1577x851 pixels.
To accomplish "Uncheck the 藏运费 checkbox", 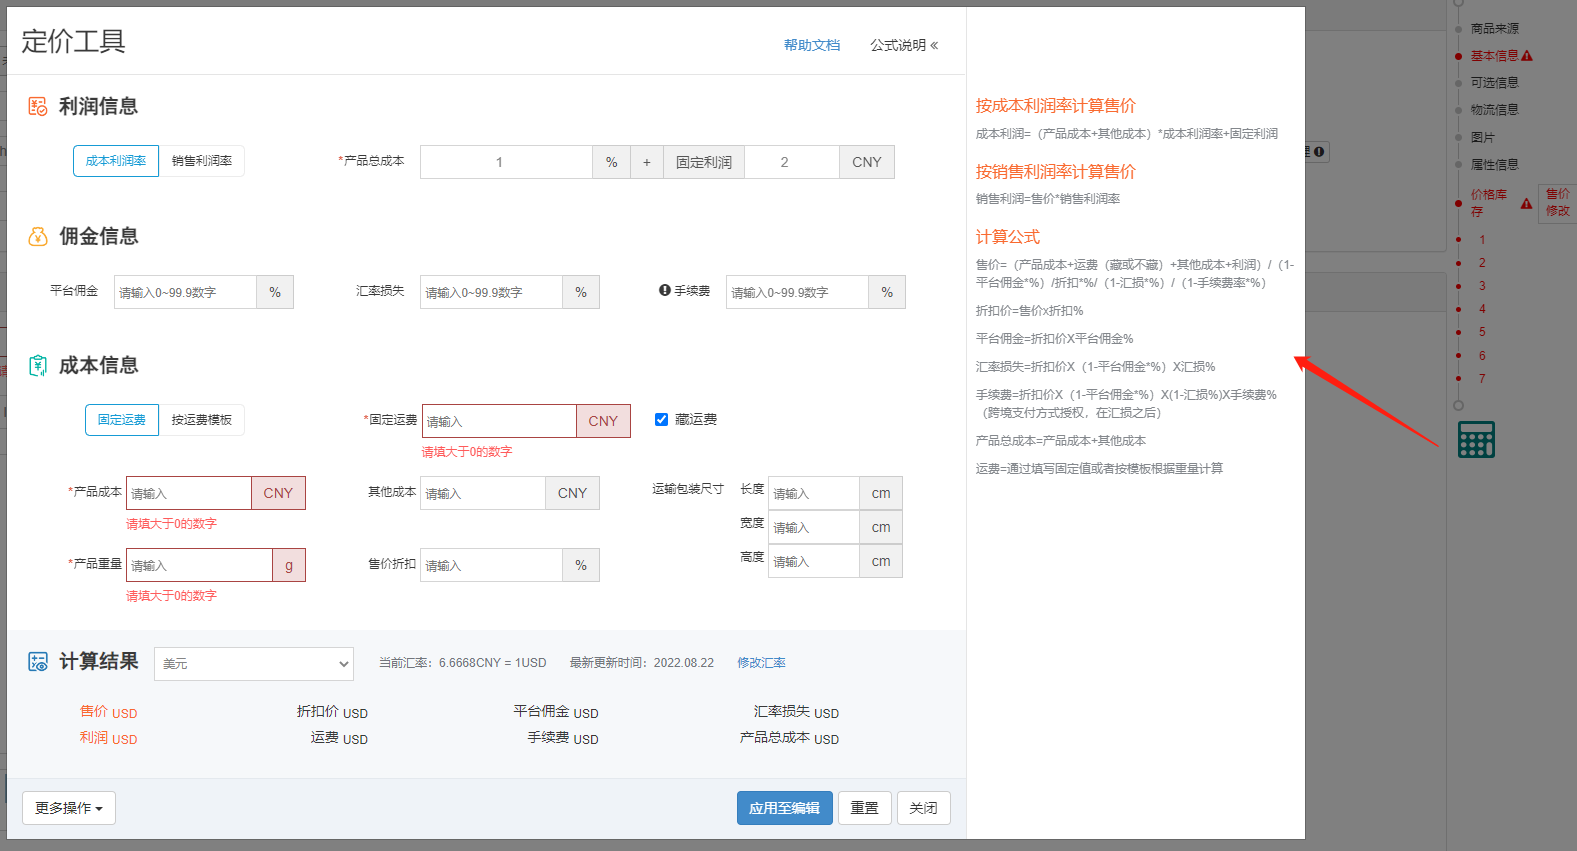I will (661, 420).
